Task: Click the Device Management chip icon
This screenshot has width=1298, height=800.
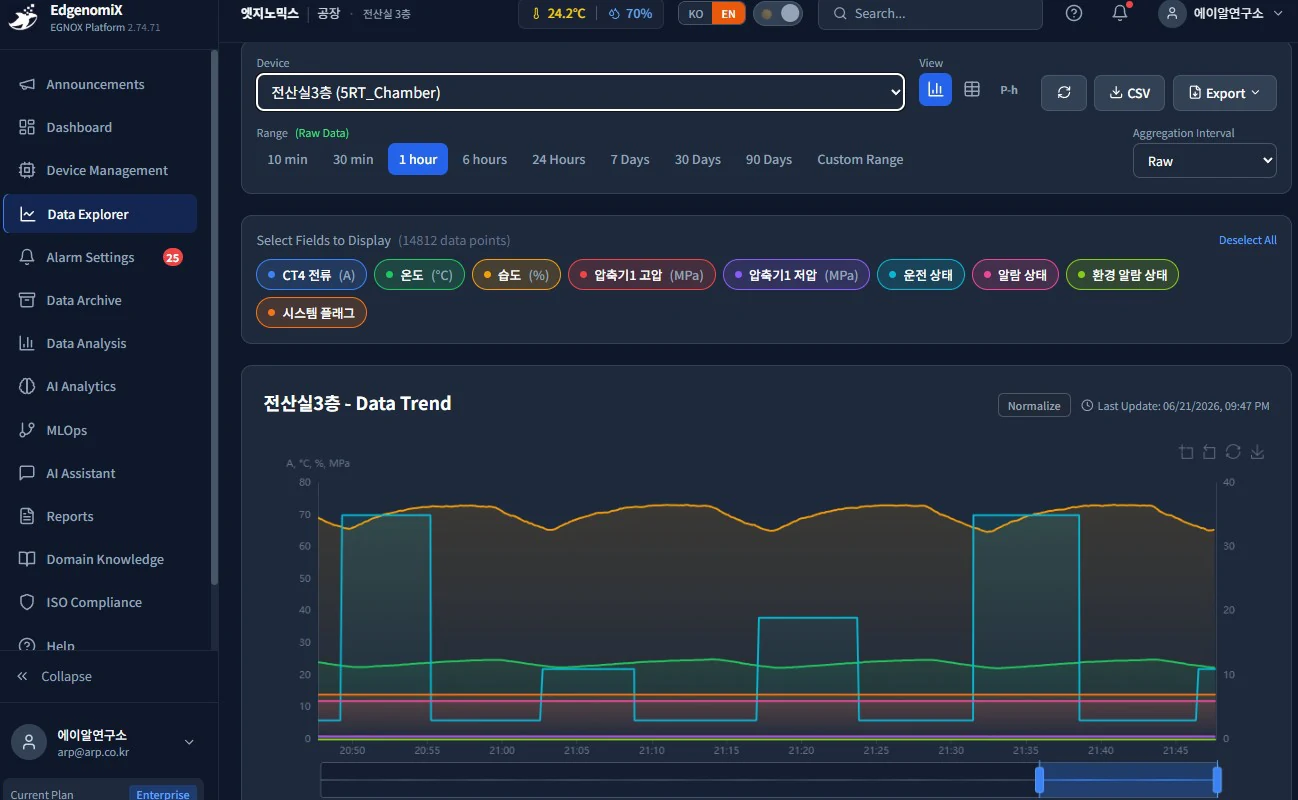Action: [27, 171]
